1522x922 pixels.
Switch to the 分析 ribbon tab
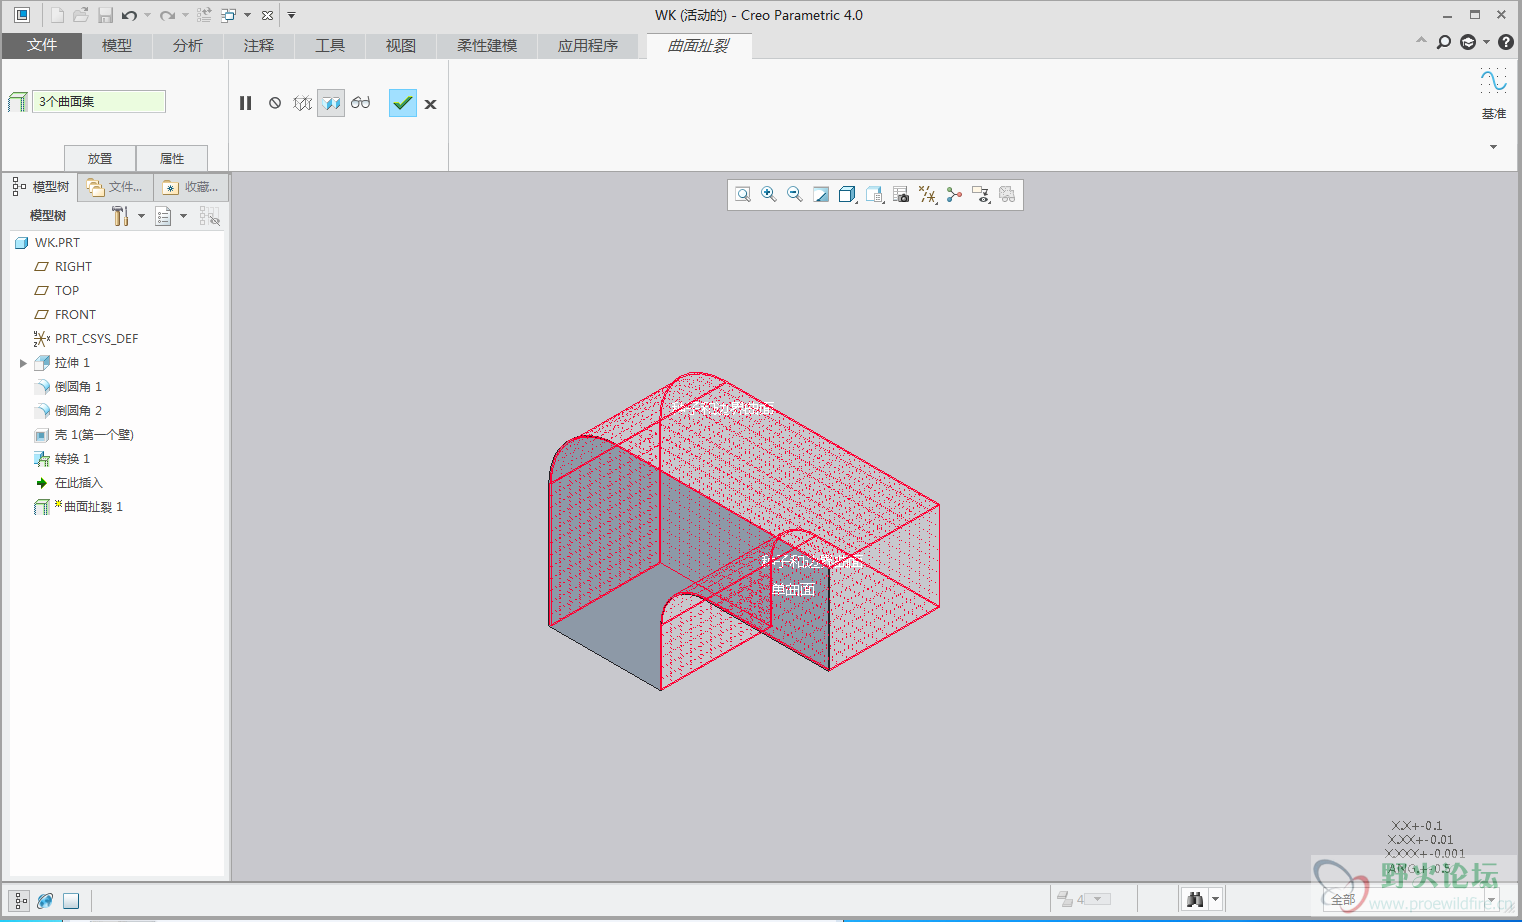(x=188, y=45)
